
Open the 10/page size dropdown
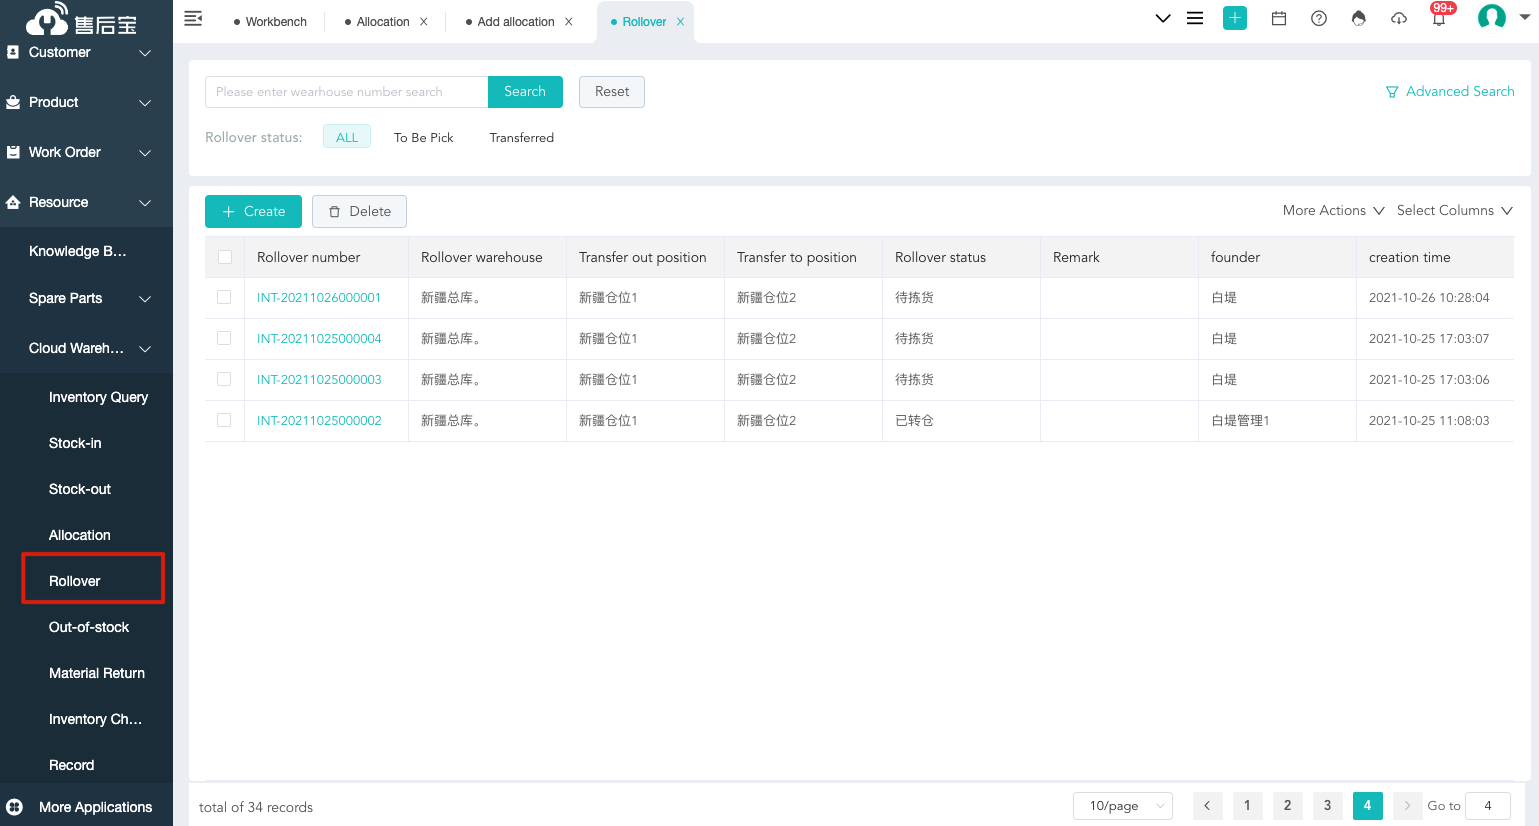point(1123,806)
